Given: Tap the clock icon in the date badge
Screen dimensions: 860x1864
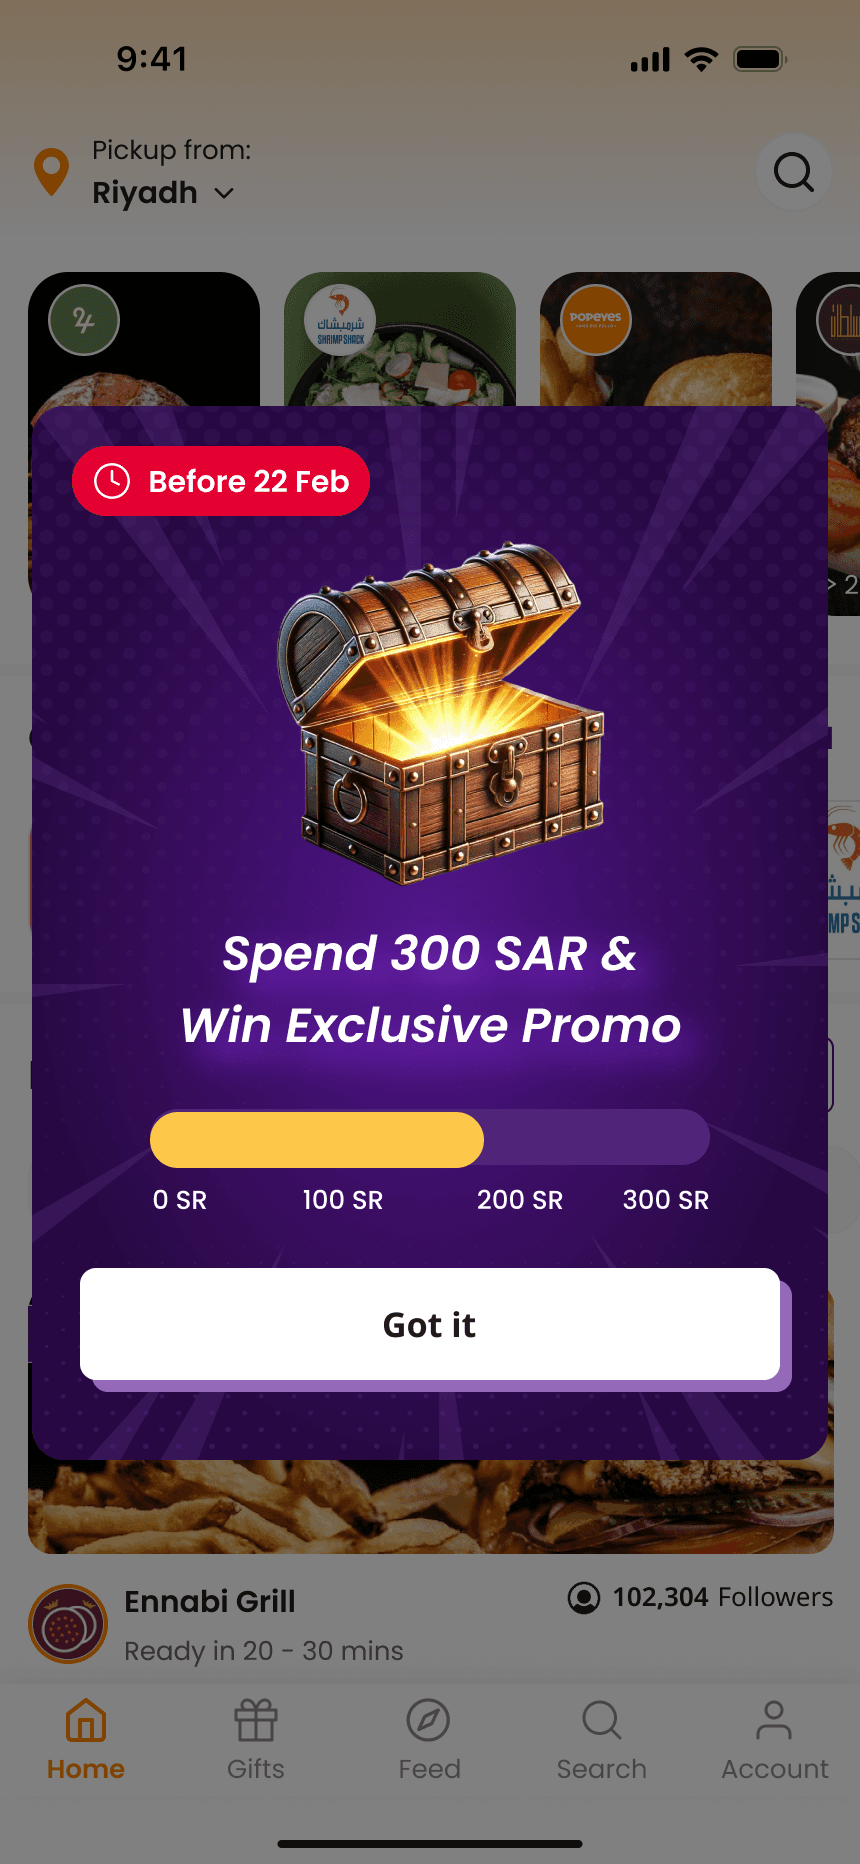Looking at the screenshot, I should tap(112, 481).
